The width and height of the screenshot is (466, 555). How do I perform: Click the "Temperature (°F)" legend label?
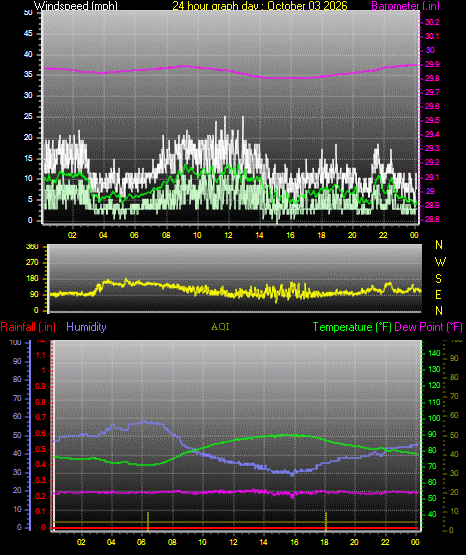tap(352, 327)
